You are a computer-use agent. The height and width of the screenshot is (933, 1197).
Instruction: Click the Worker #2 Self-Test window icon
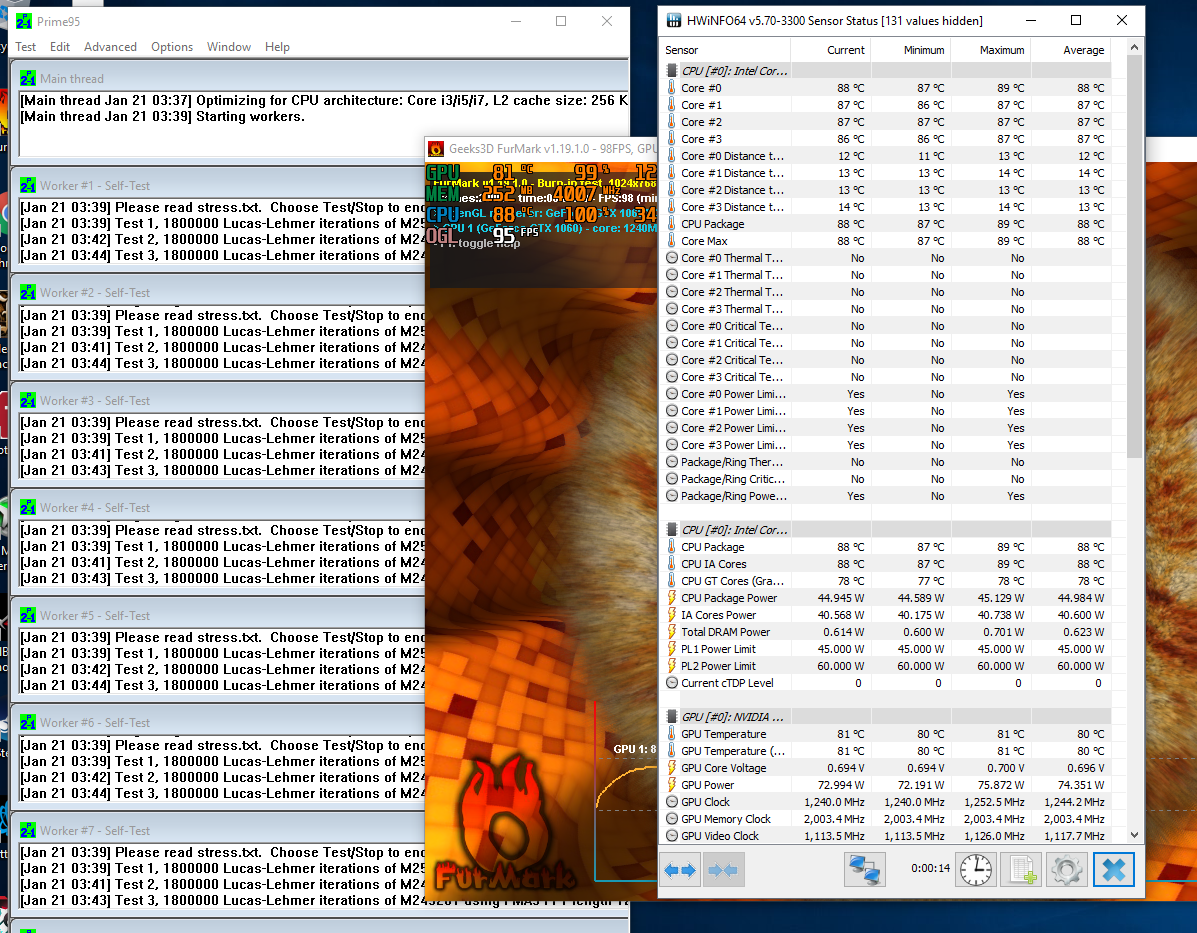click(28, 292)
